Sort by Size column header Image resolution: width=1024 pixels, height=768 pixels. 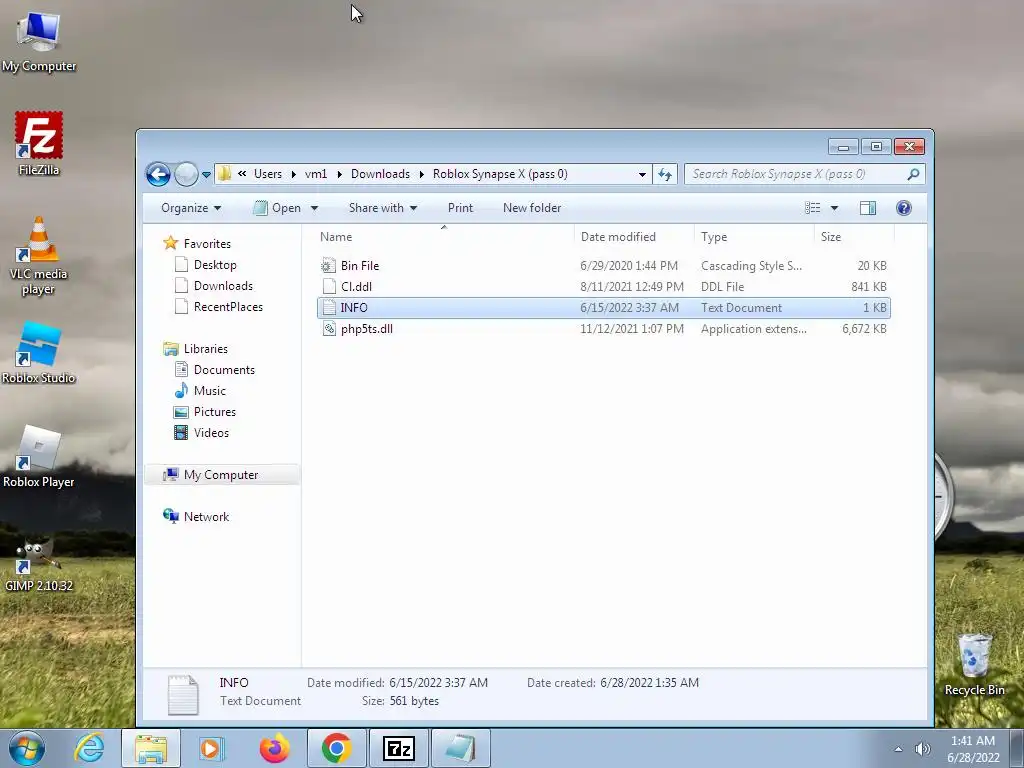854,237
